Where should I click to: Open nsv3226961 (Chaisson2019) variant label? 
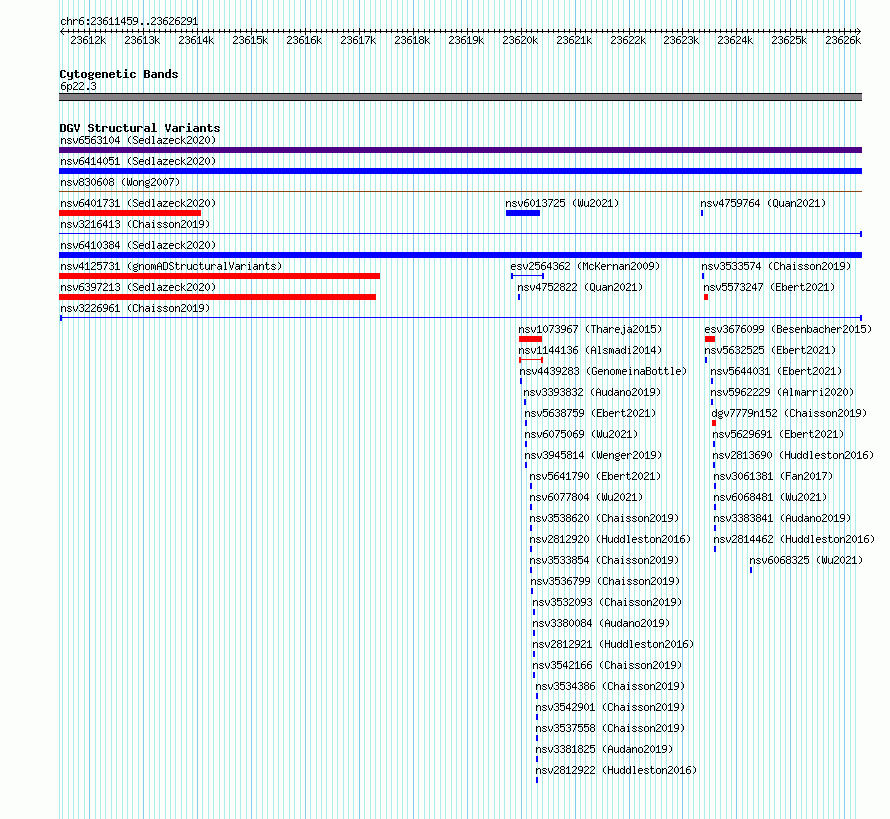tap(135, 308)
